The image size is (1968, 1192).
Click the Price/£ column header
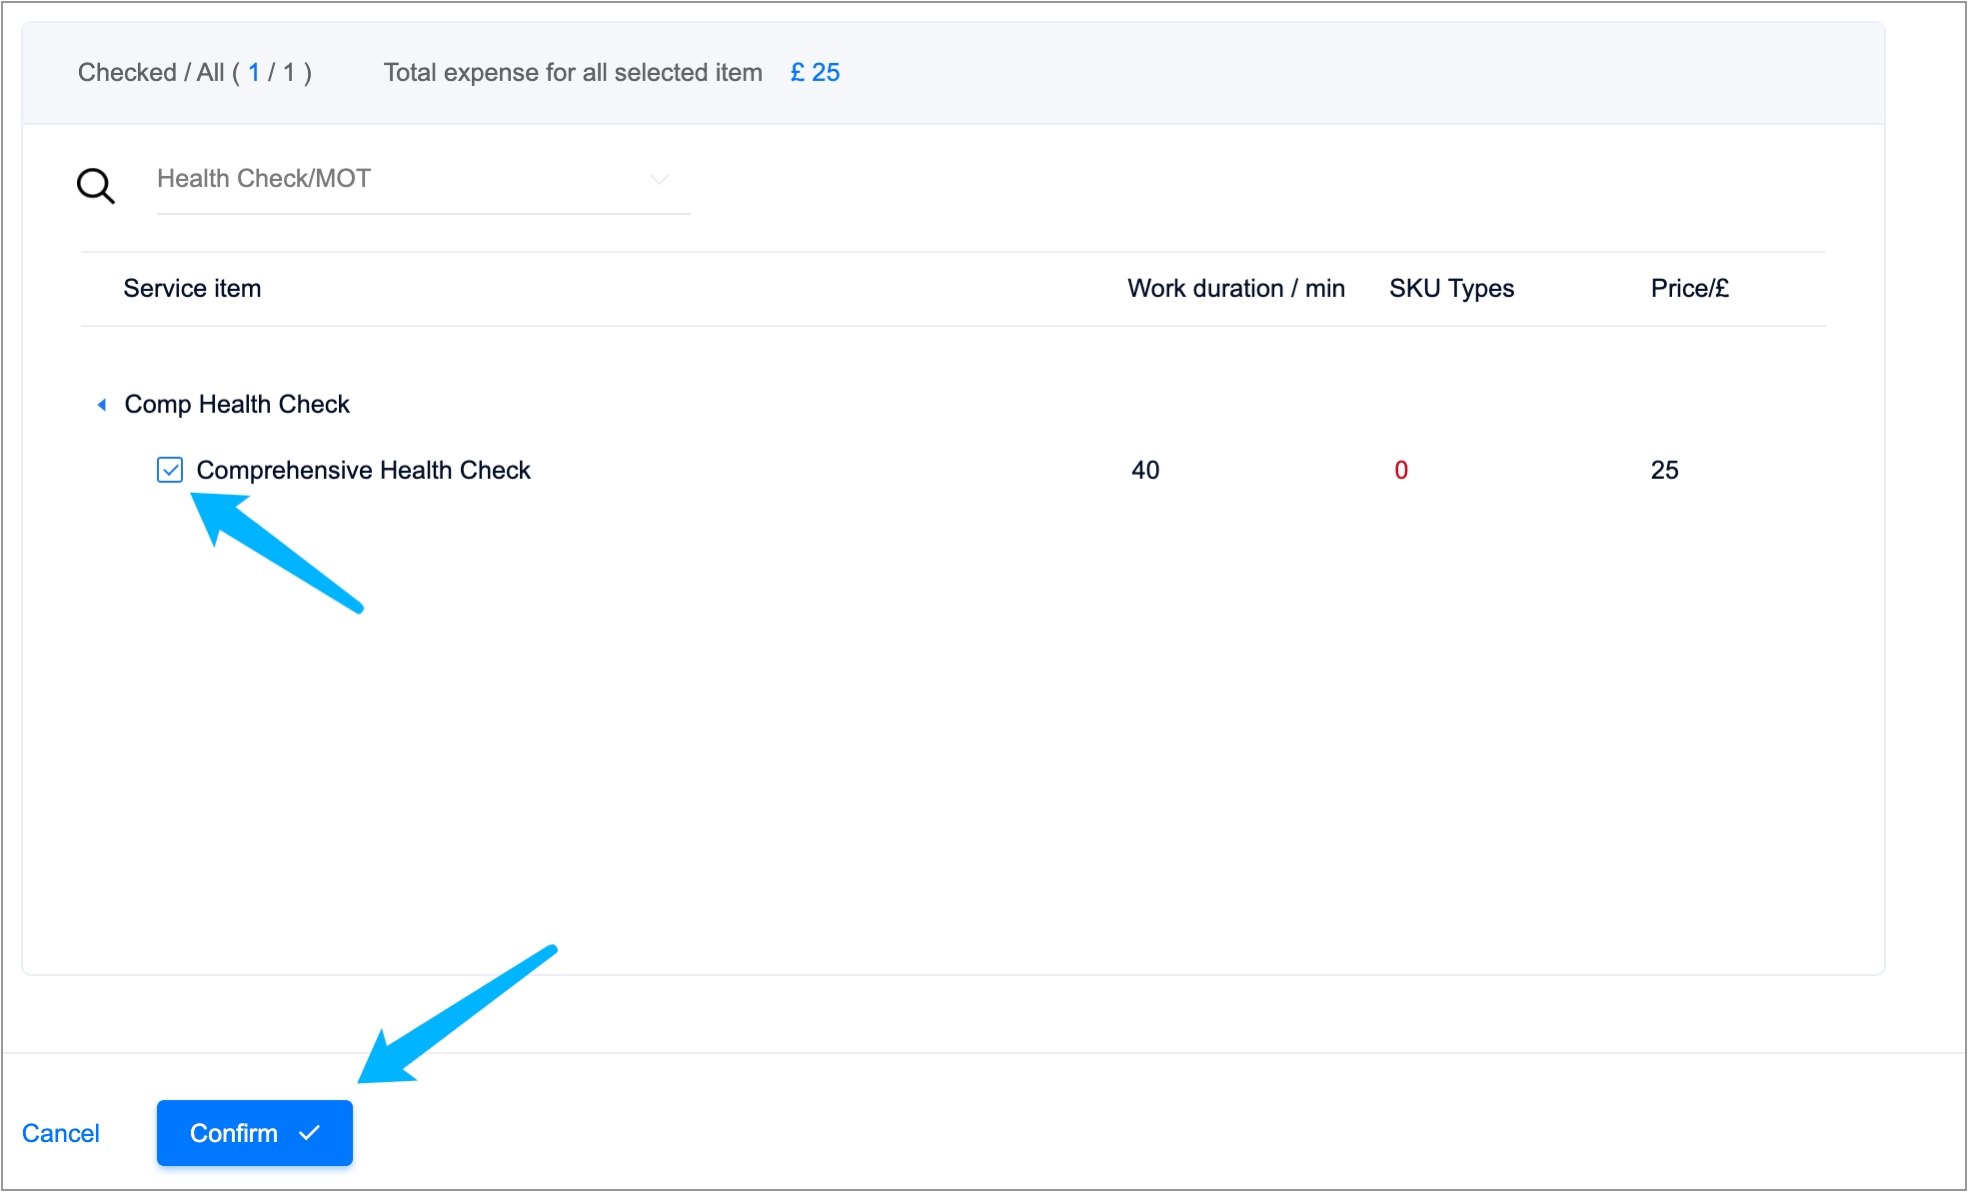(1689, 289)
